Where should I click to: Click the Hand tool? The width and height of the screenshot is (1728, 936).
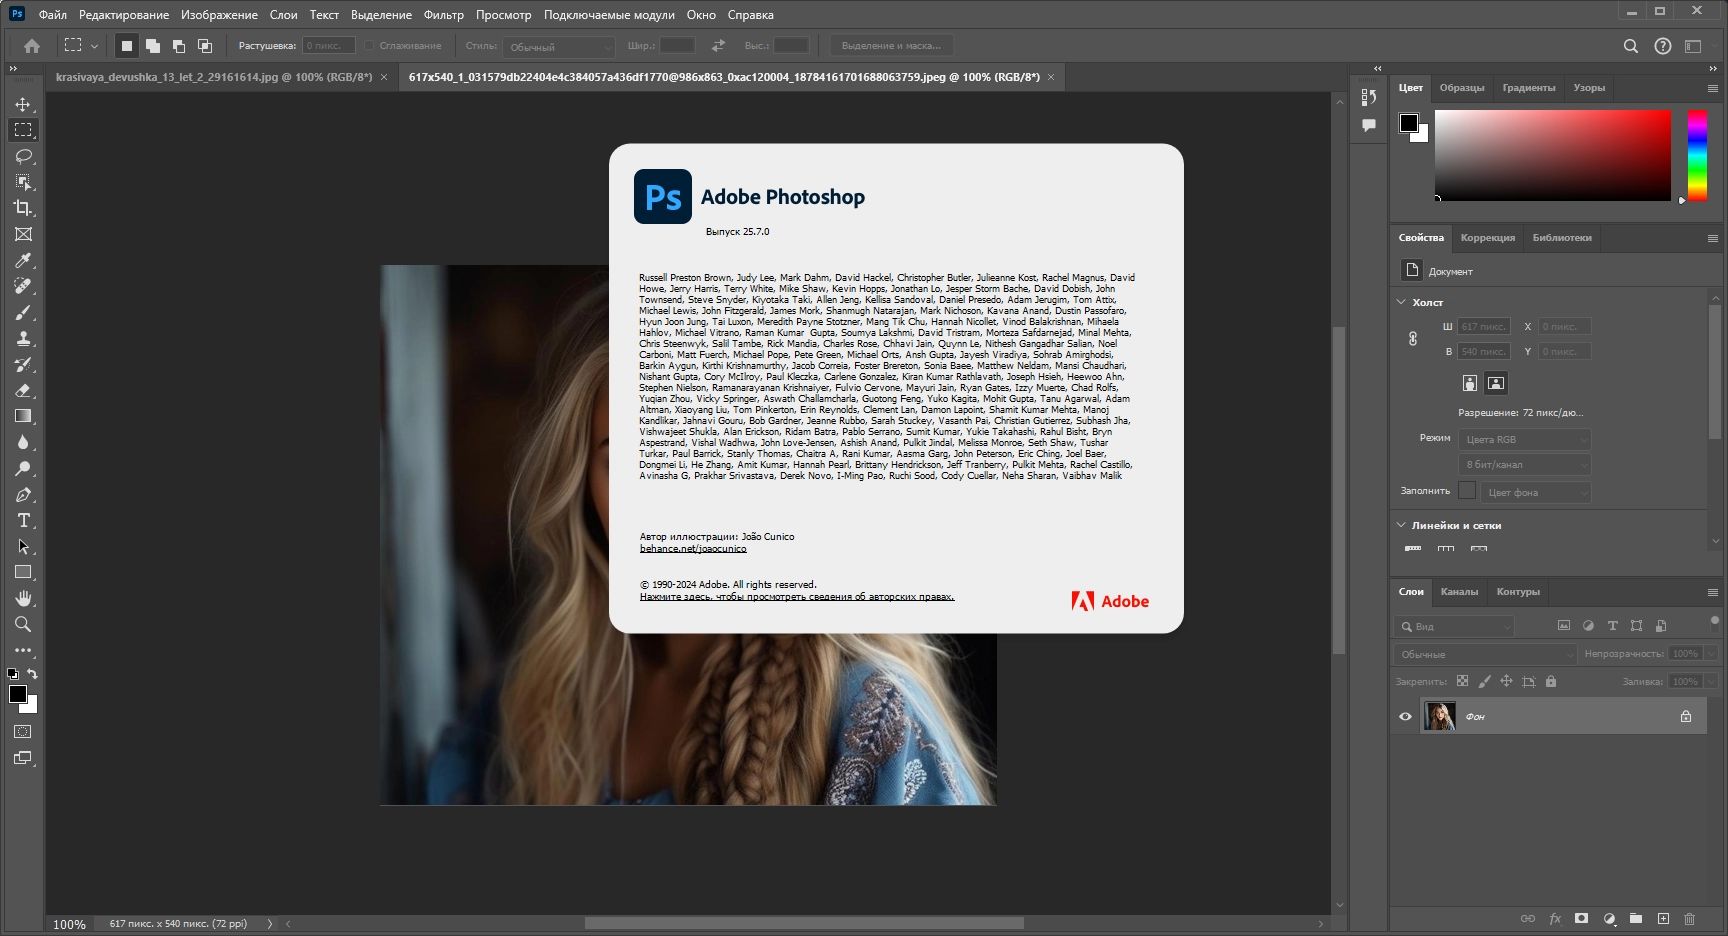(23, 598)
